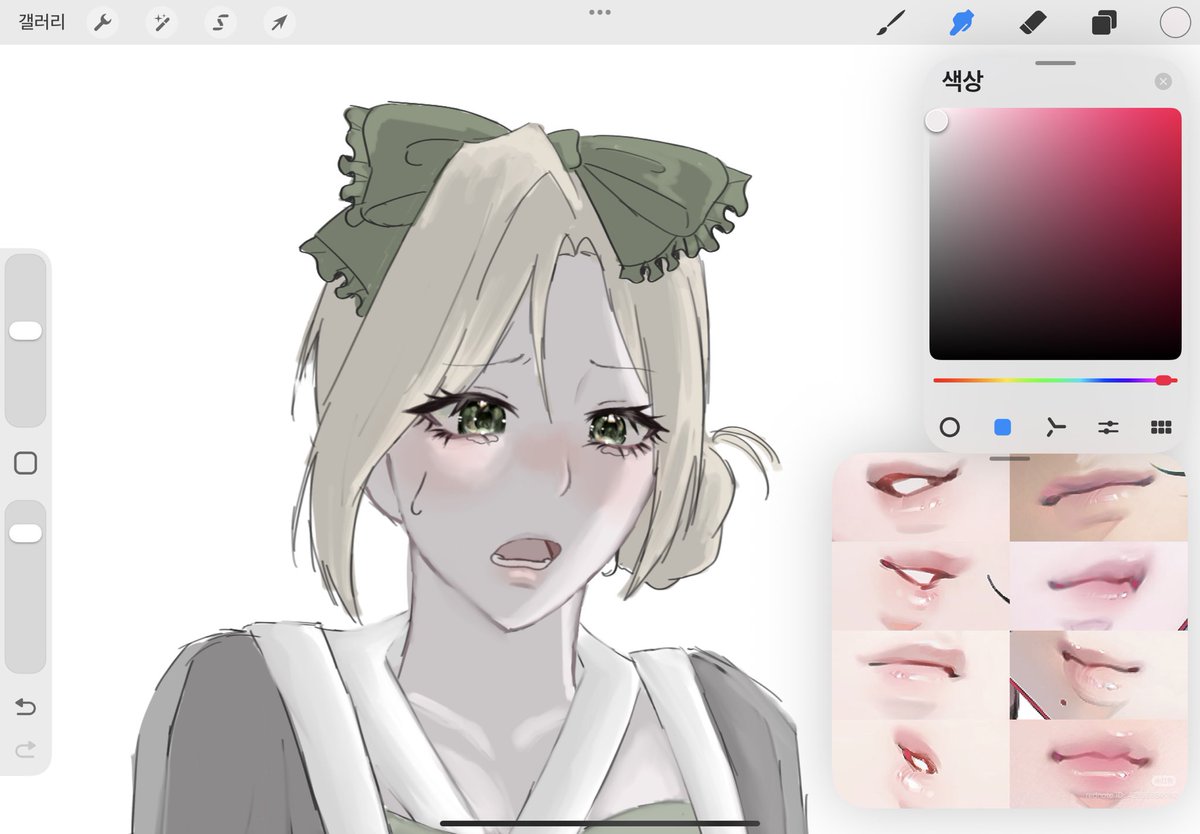1200x834 pixels.
Task: Tap the color panel's top grab handle
Action: point(1055,63)
